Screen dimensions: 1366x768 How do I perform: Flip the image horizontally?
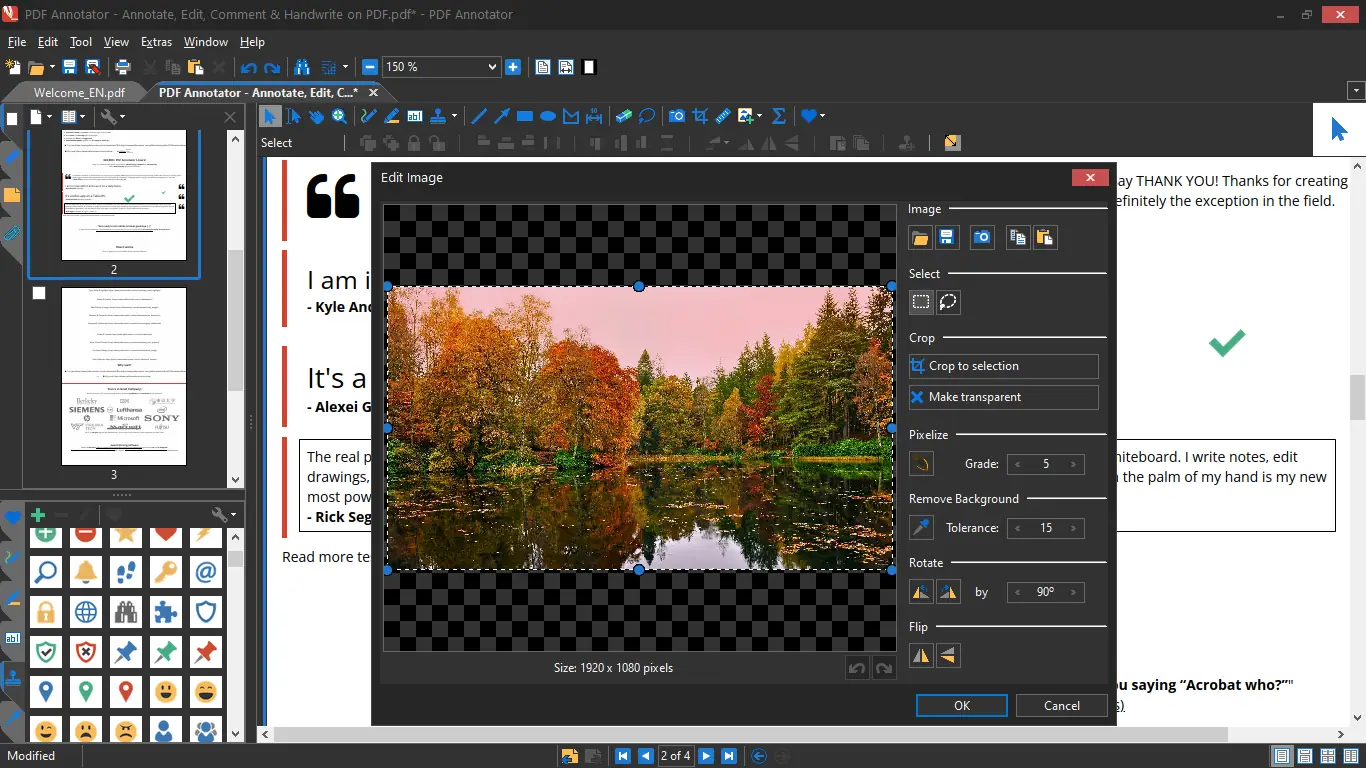pyautogui.click(x=921, y=656)
